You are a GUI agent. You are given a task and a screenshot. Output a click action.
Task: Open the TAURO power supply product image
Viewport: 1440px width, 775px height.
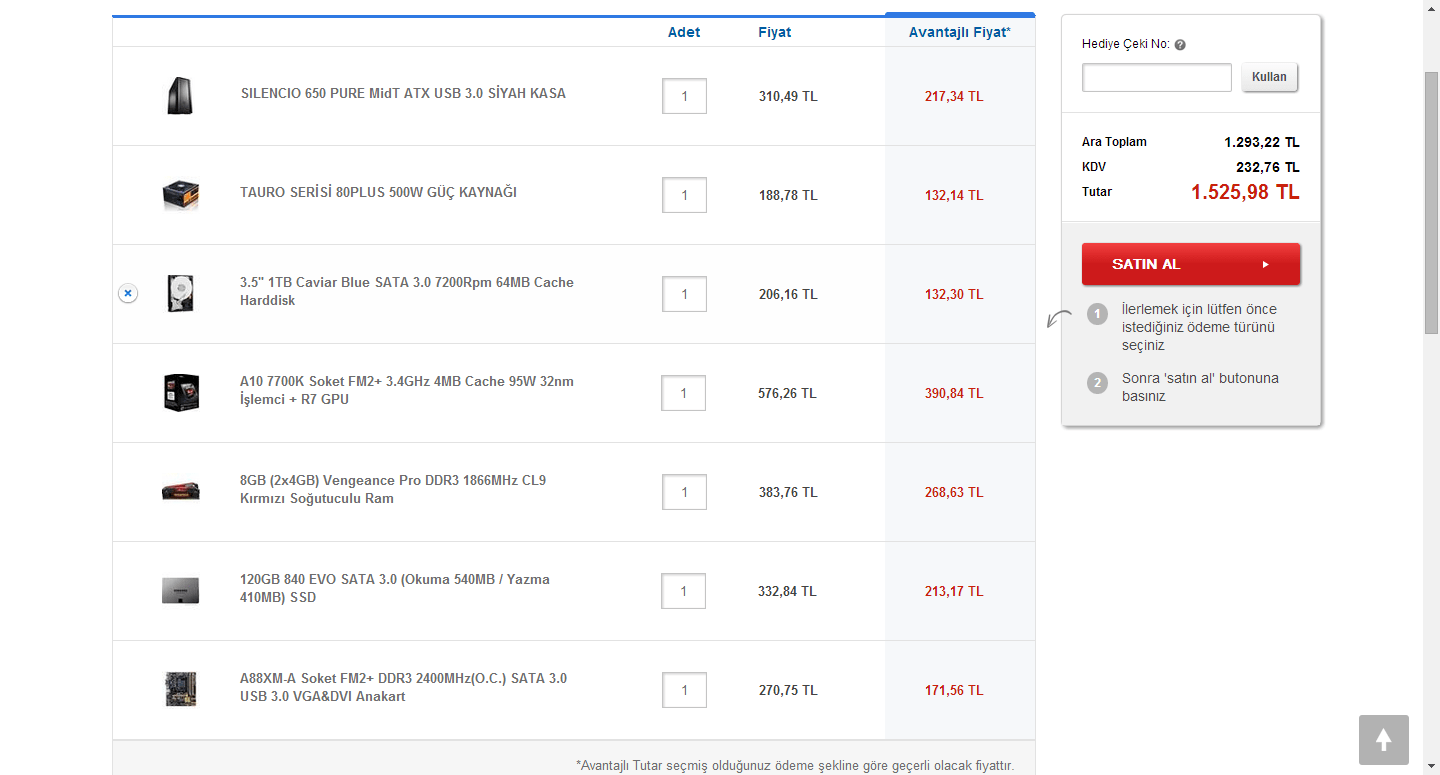180,195
